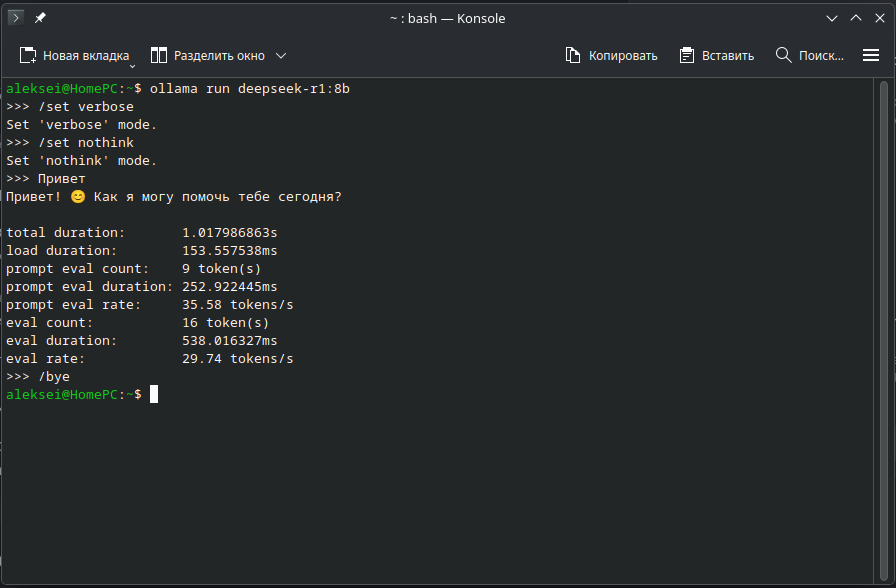Click the Вставить paste button
Viewport: 896px width, 588px height.
(717, 55)
